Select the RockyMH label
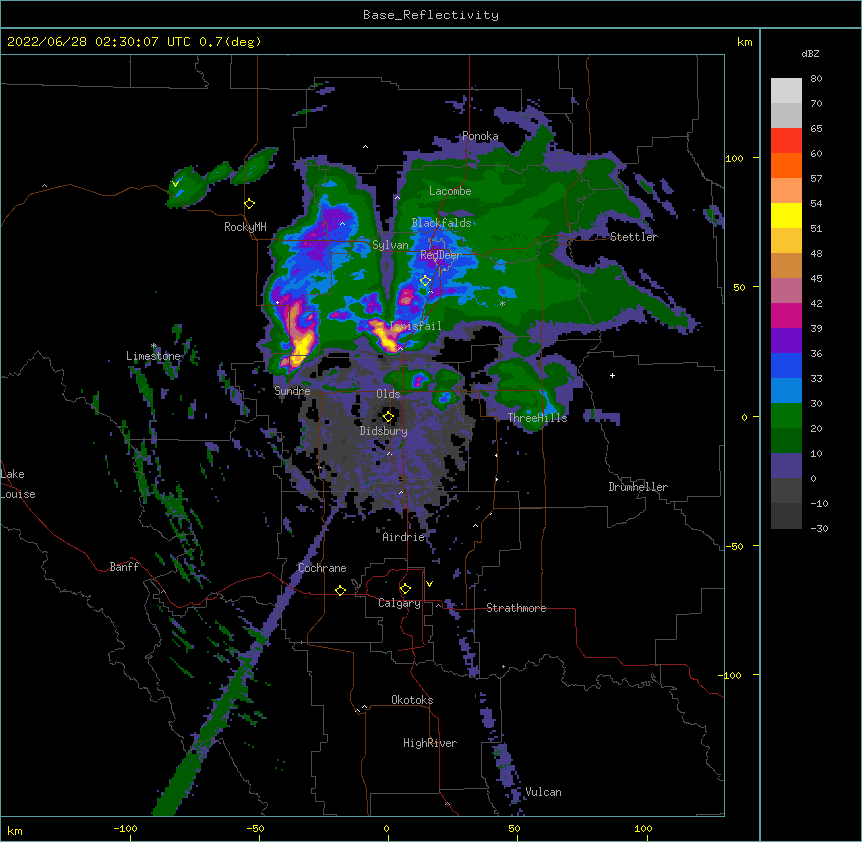Viewport: 862px width, 842px height. [245, 227]
